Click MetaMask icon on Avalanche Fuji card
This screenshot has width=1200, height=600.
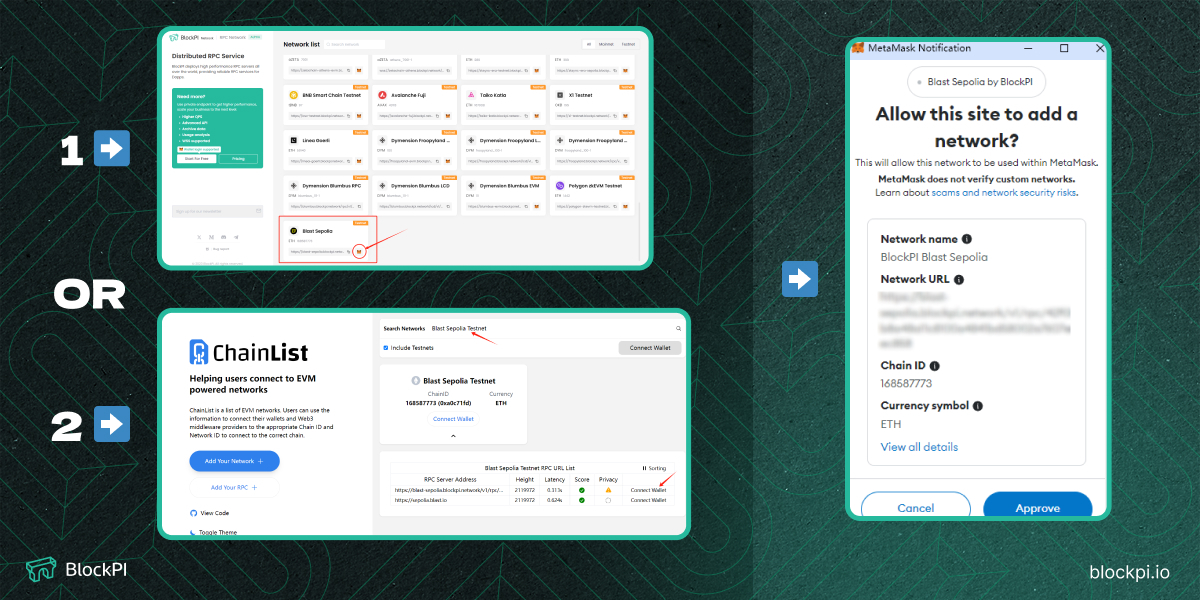click(x=447, y=116)
